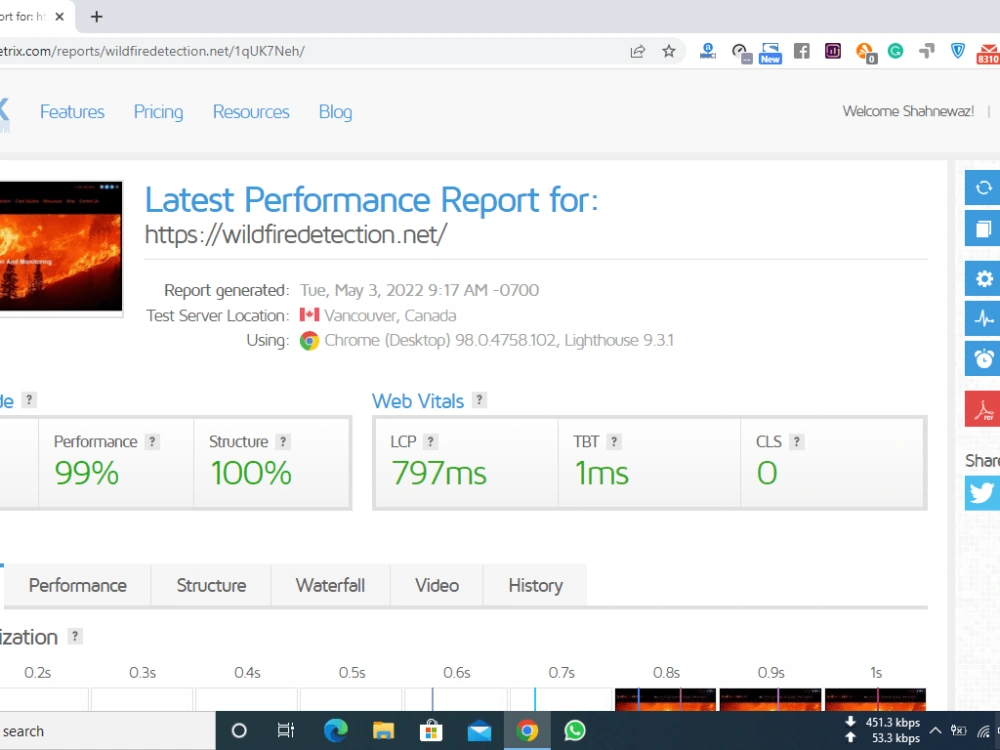Viewport: 1000px width, 750px height.
Task: Click the report generated date text
Action: pos(420,290)
